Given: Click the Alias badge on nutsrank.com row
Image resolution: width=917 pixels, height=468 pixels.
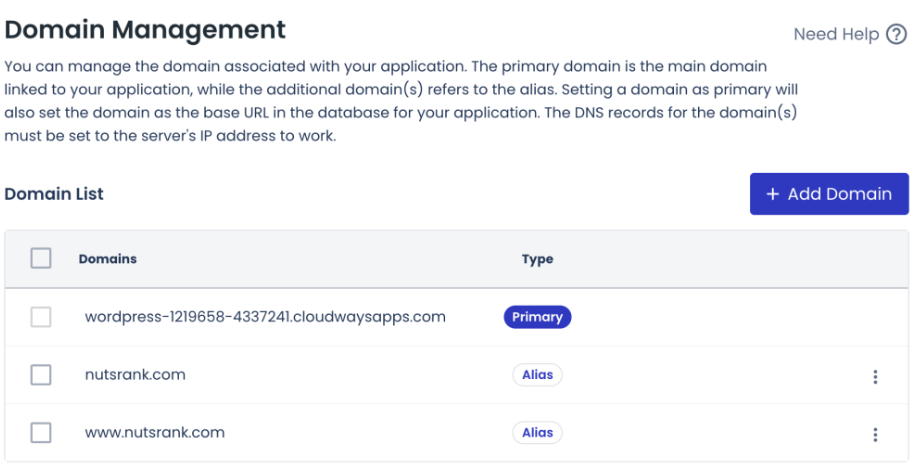Looking at the screenshot, I should (537, 375).
